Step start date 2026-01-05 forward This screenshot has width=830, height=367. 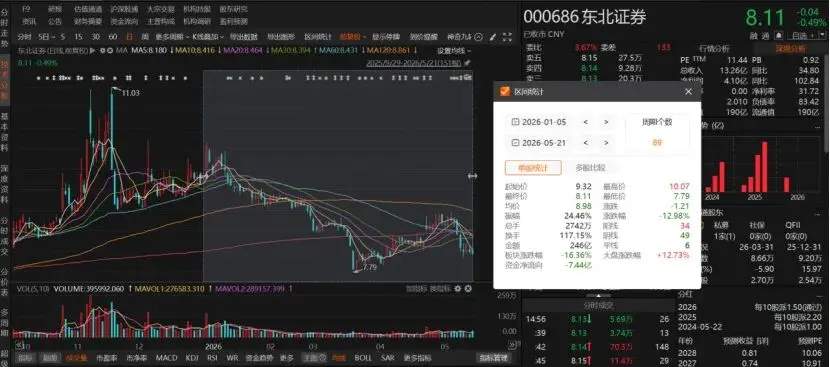(606, 122)
